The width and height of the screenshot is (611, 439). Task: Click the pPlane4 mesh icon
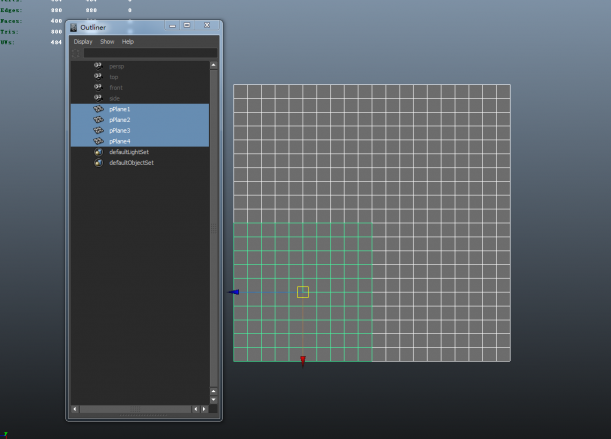pos(98,141)
